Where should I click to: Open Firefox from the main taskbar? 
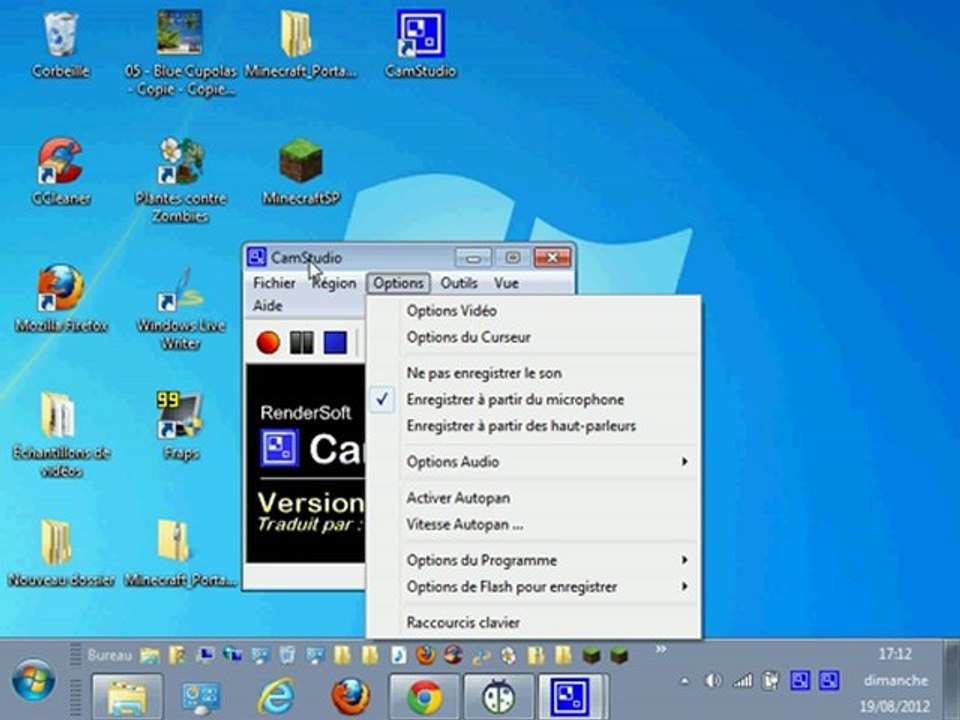click(350, 696)
